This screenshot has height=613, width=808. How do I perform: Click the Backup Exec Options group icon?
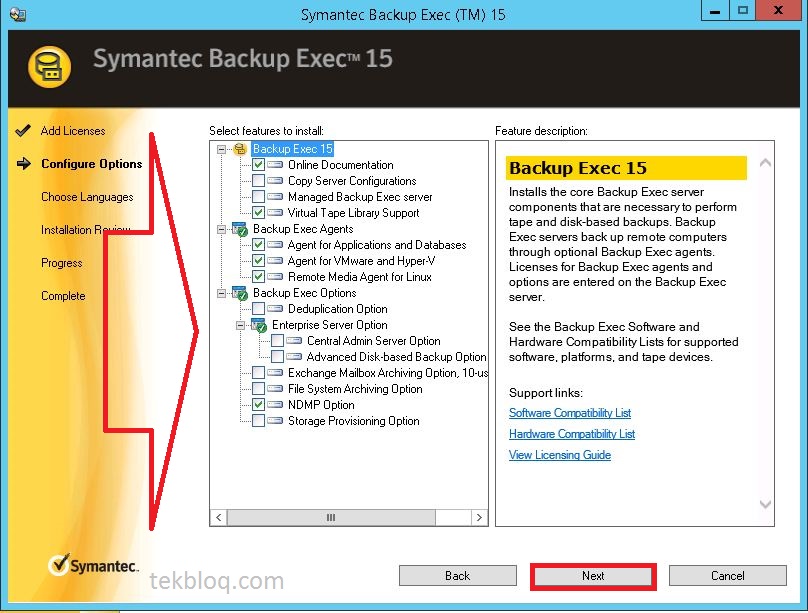(240, 293)
